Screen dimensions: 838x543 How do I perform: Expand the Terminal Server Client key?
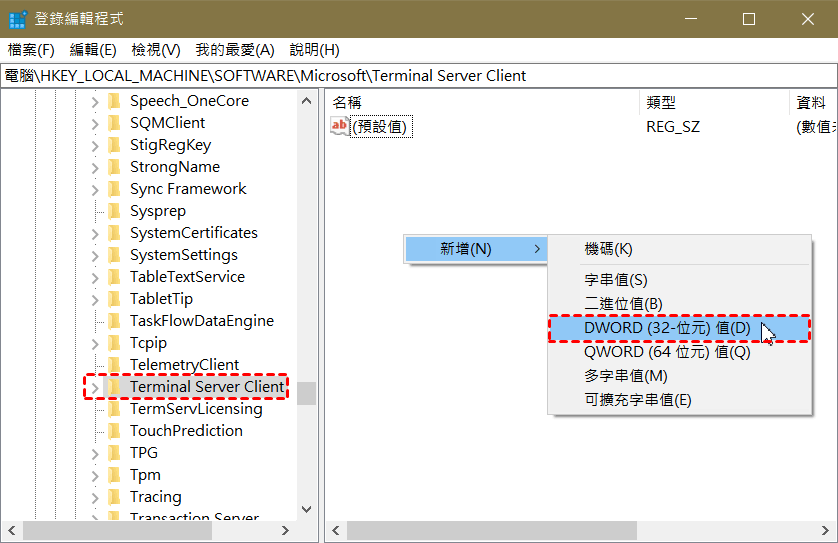95,387
